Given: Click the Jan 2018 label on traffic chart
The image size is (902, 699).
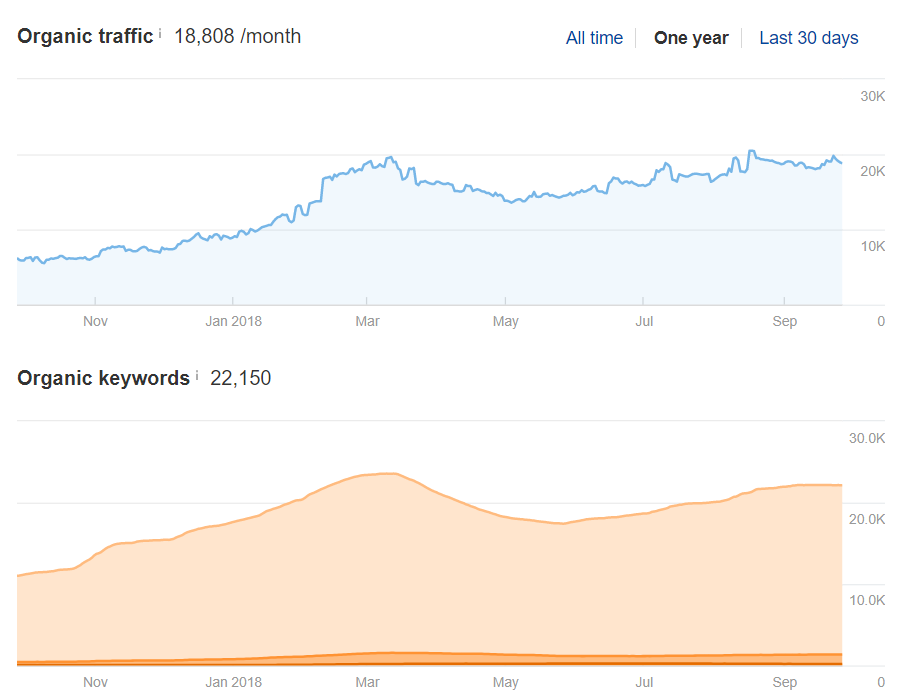Looking at the screenshot, I should click(234, 321).
